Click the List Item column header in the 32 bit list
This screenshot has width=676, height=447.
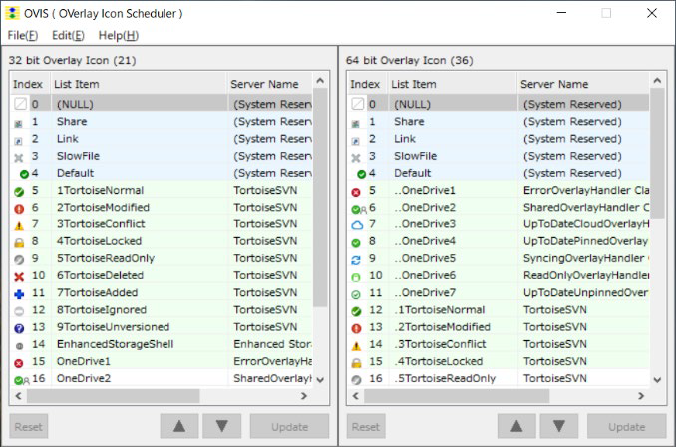pos(138,84)
